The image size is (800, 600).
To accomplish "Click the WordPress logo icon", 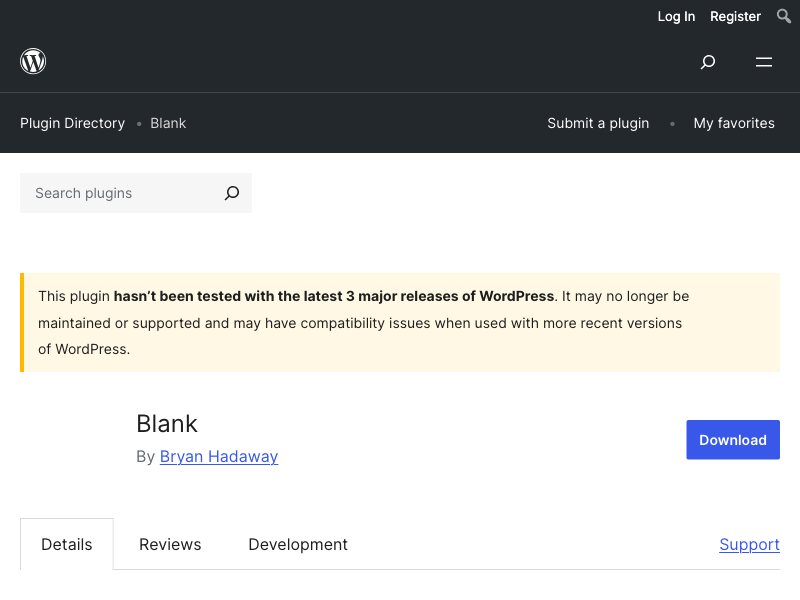I will click(33, 61).
